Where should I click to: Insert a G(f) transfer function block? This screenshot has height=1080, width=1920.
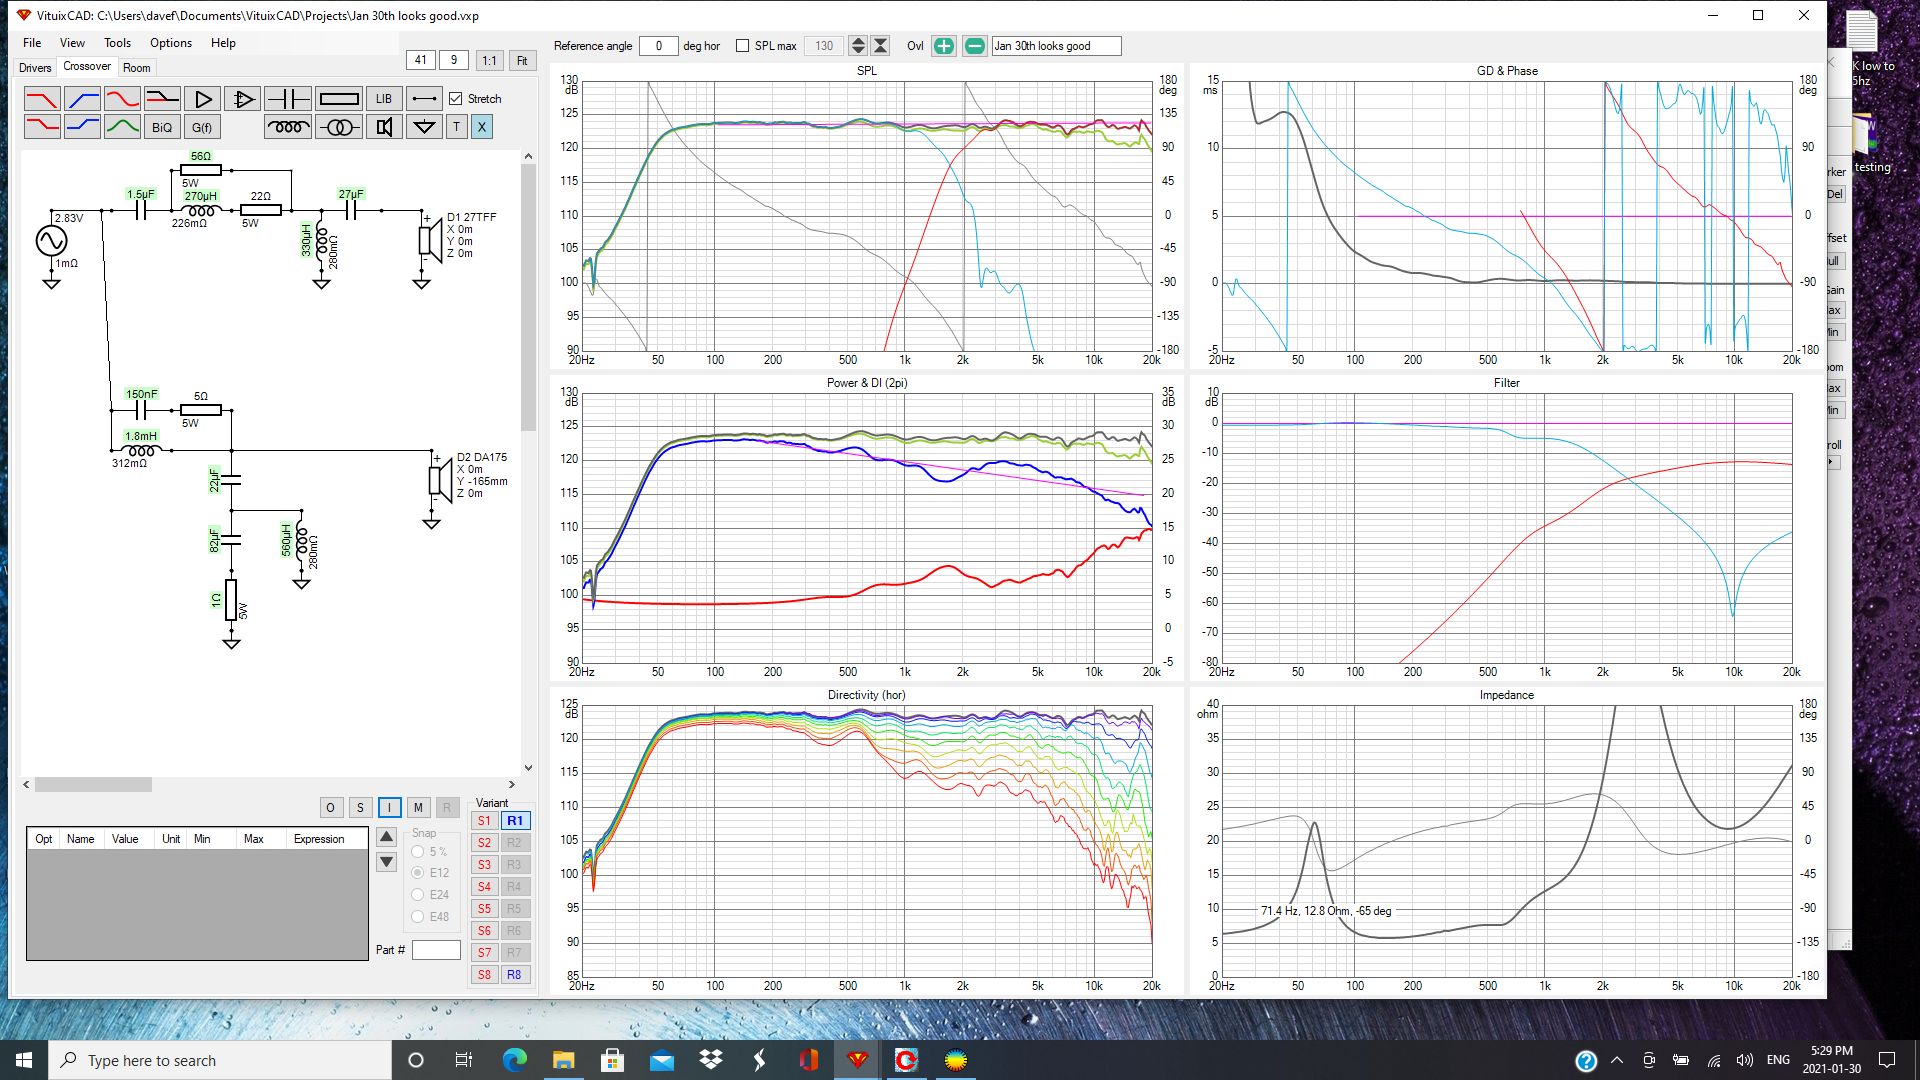click(x=202, y=127)
